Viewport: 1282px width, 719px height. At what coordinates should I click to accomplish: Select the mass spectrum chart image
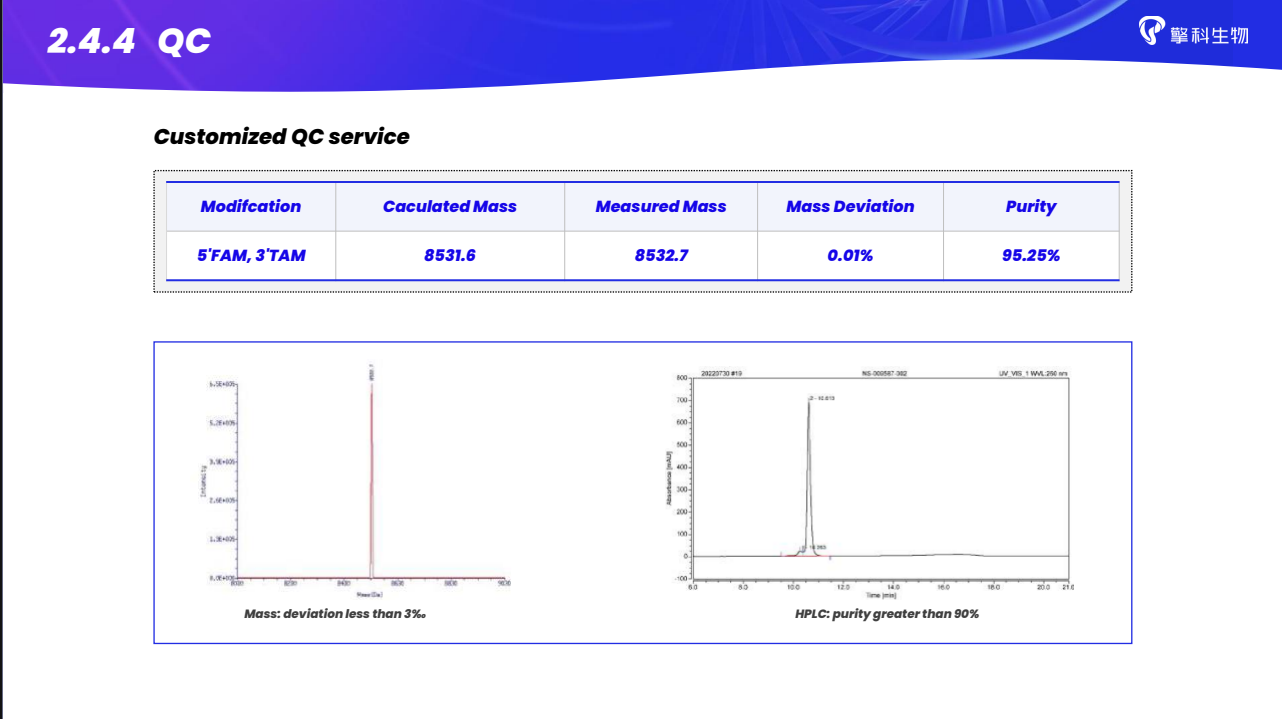pyautogui.click(x=350, y=478)
